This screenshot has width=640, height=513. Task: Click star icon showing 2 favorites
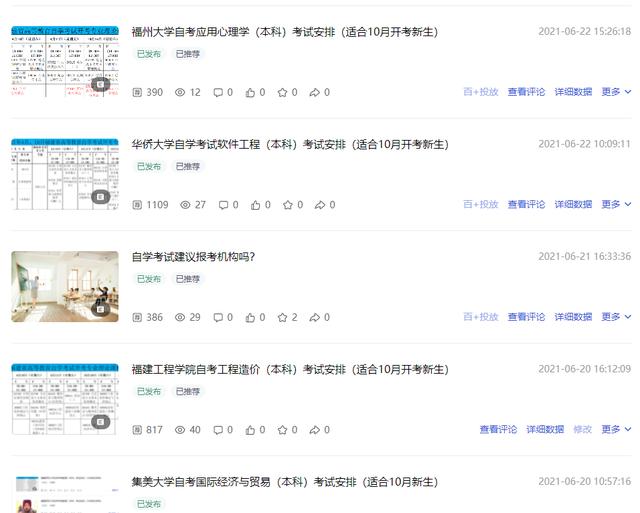point(282,318)
